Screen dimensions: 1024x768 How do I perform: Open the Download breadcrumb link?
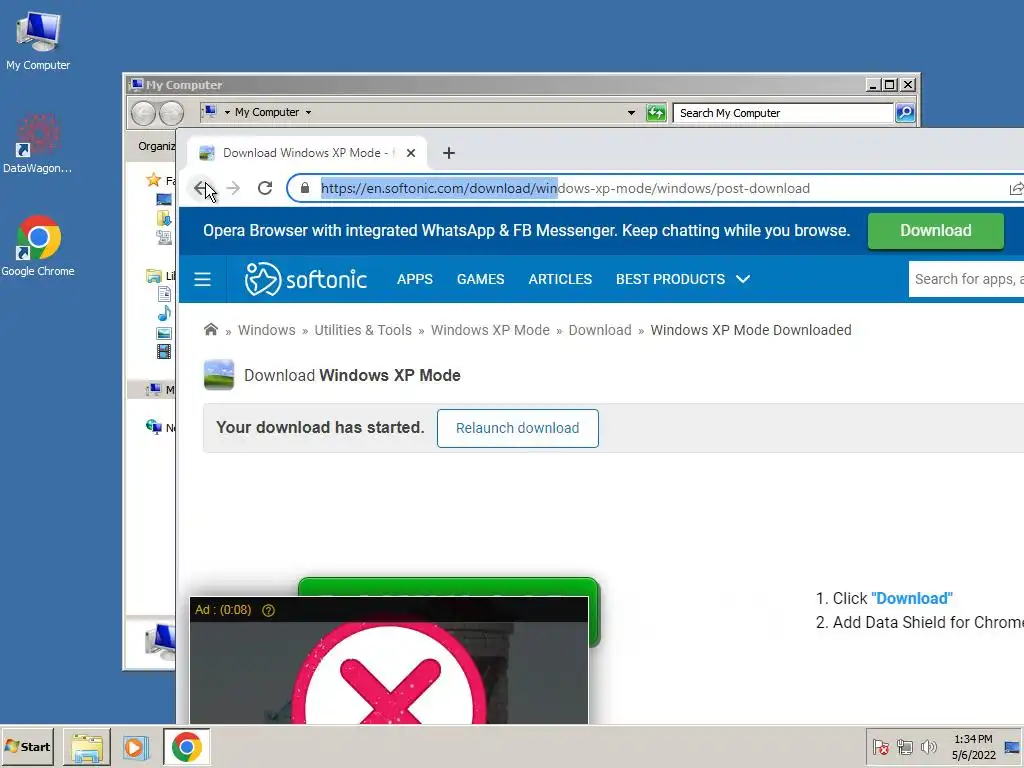(x=600, y=330)
